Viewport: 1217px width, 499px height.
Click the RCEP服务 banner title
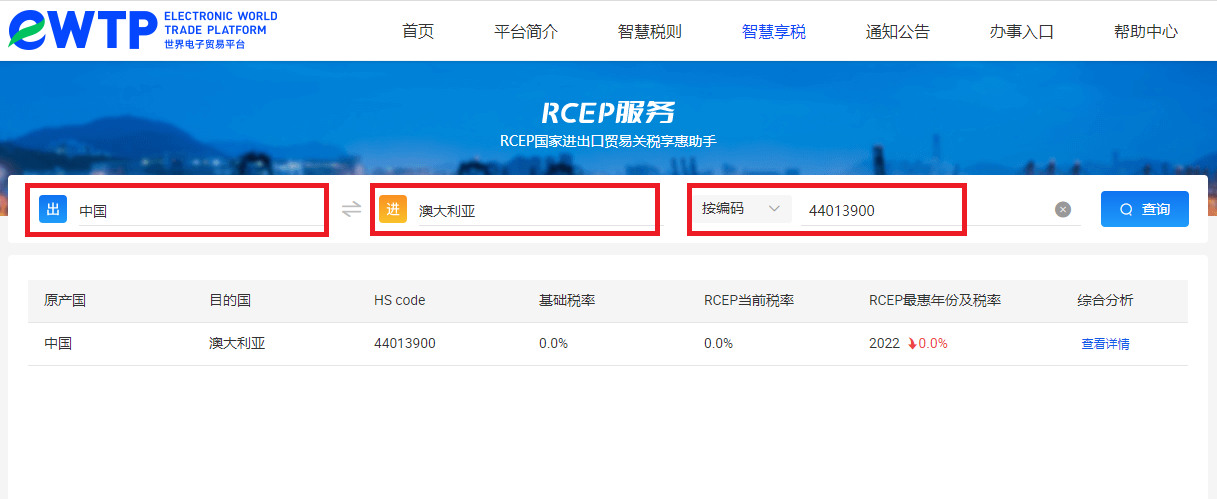(608, 111)
